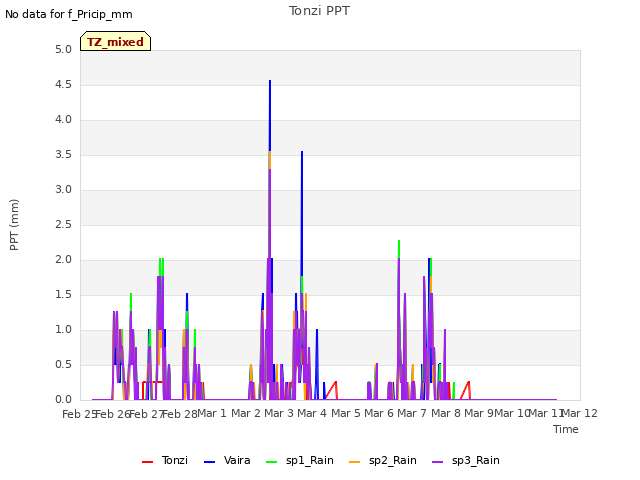Click the Mar 4 x-axis date label

pos(312,413)
